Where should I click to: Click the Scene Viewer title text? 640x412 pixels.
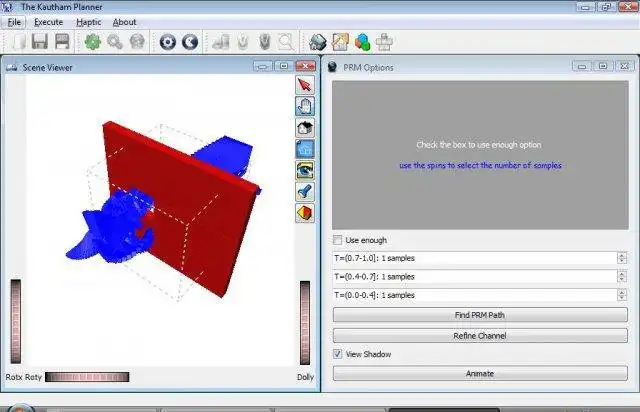pyautogui.click(x=47, y=68)
